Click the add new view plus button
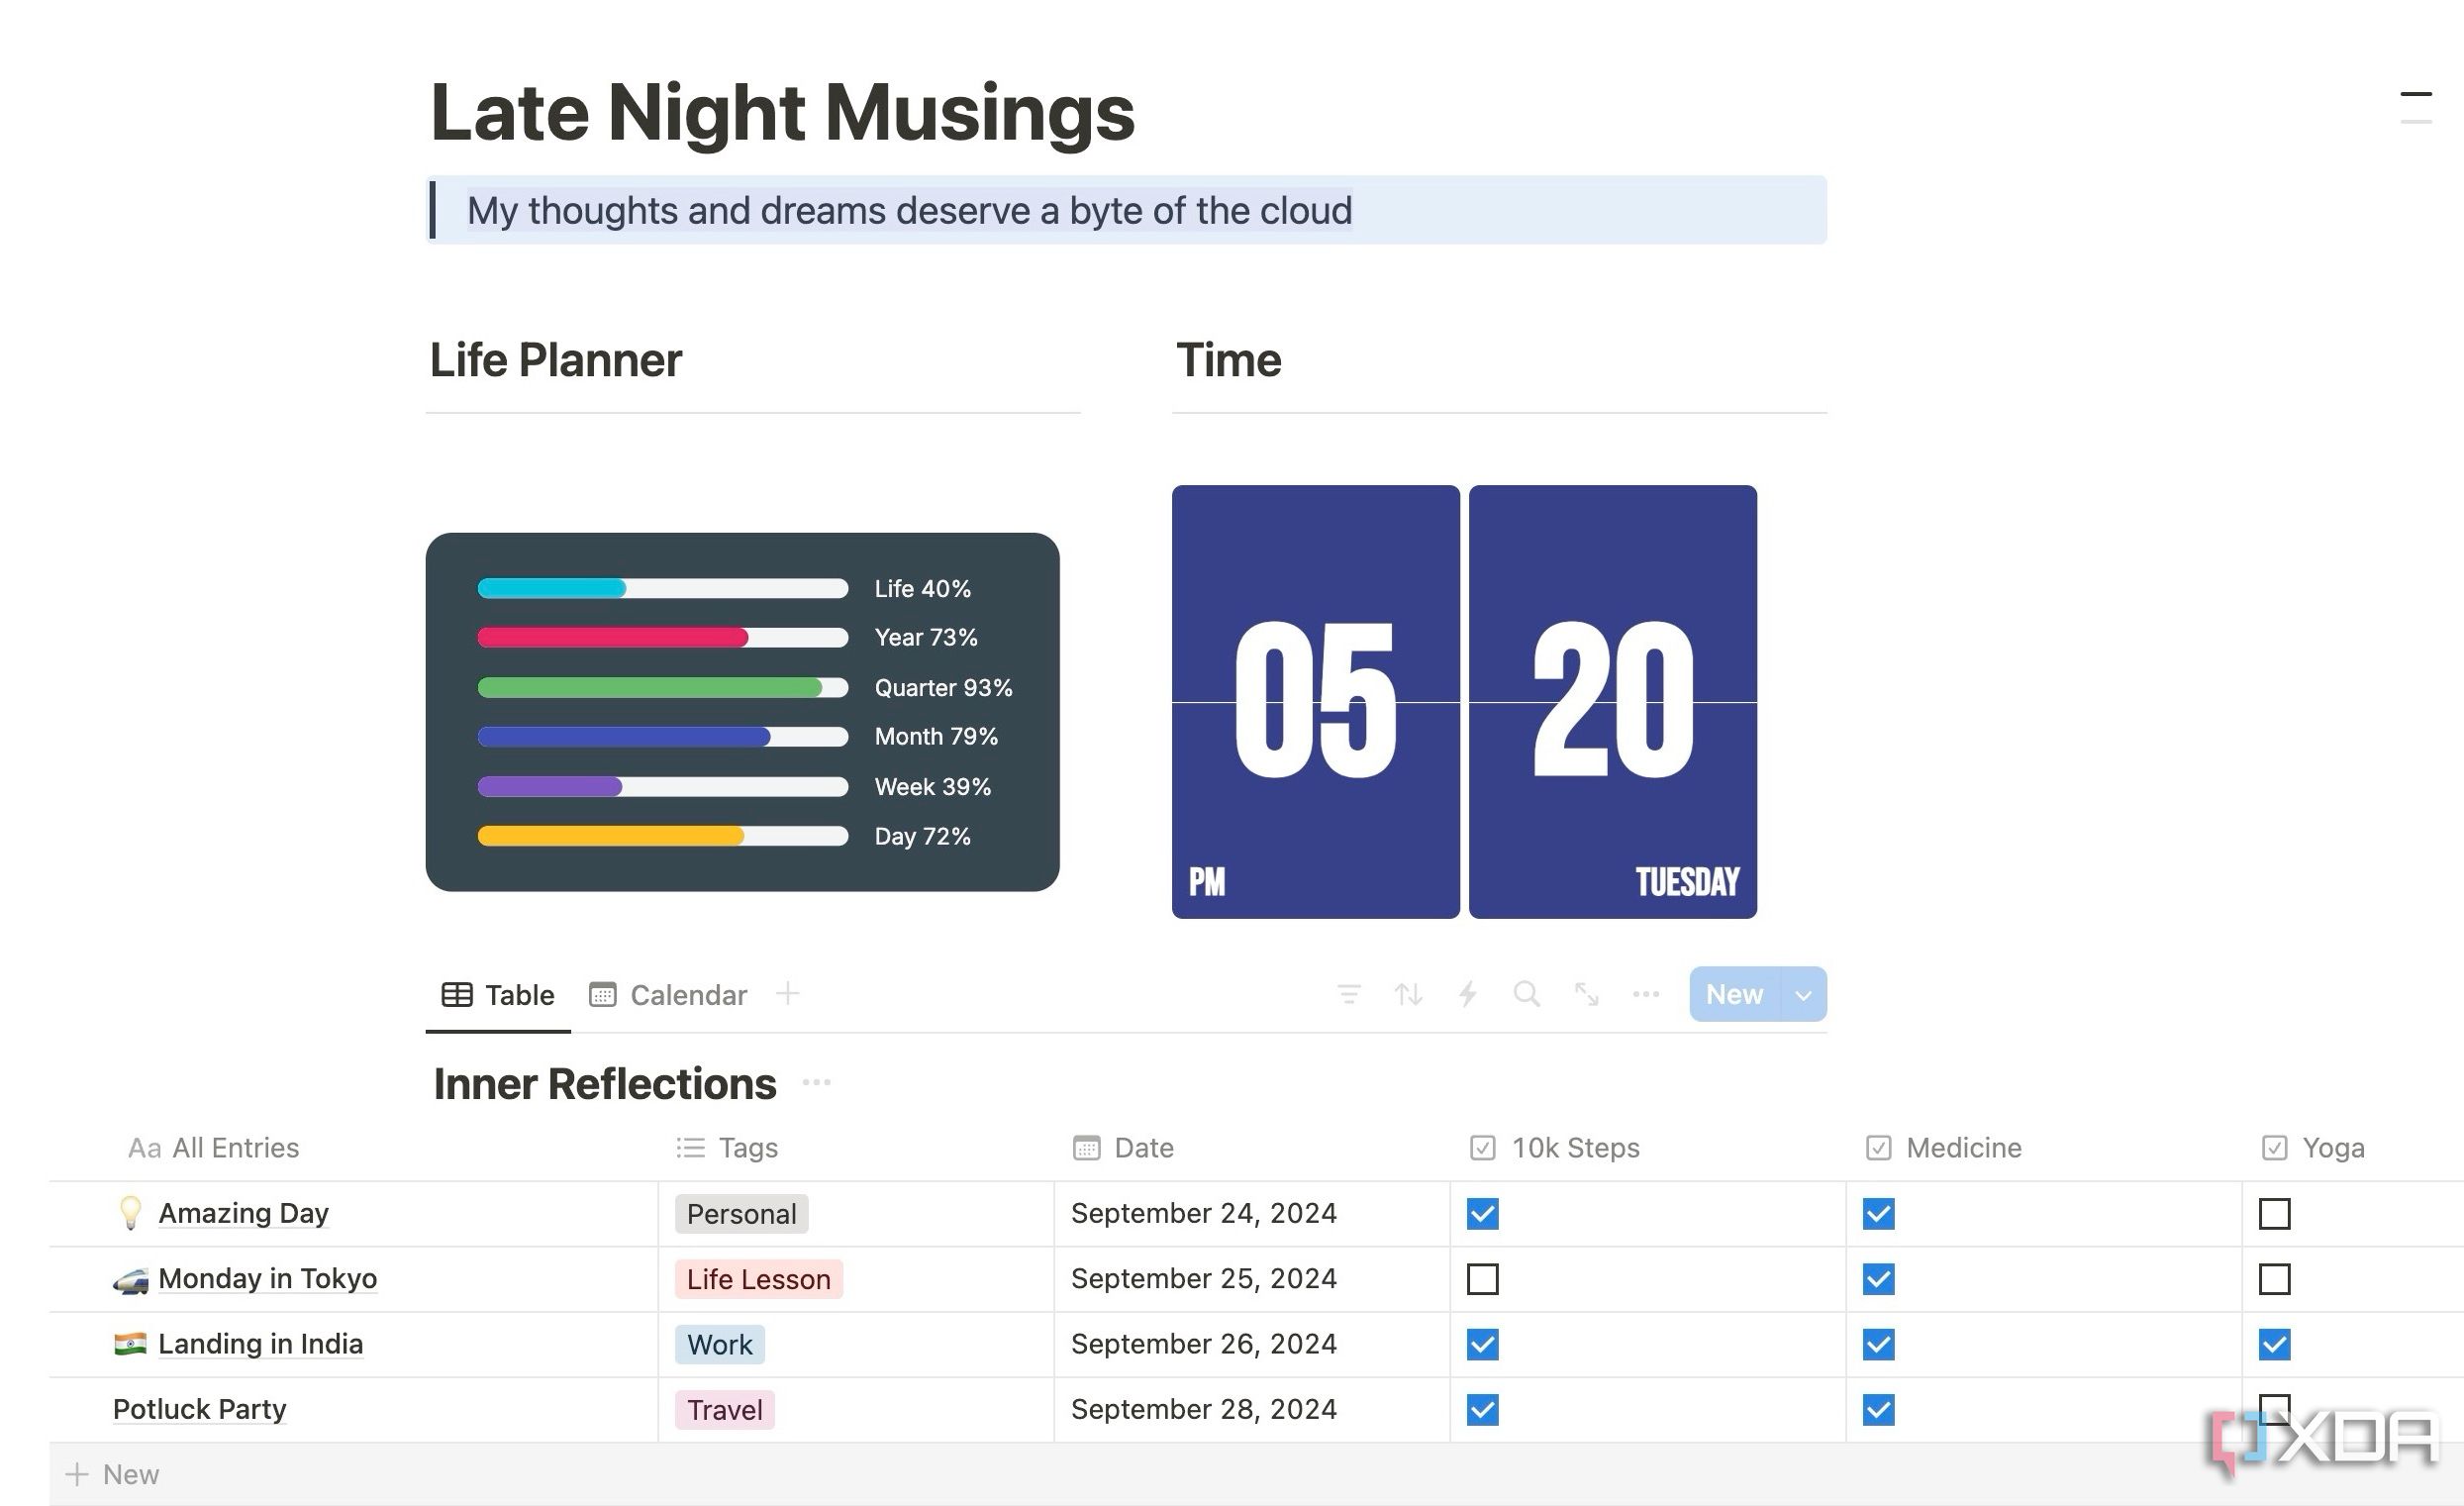Screen dimensions: 2464x1506 point(788,996)
